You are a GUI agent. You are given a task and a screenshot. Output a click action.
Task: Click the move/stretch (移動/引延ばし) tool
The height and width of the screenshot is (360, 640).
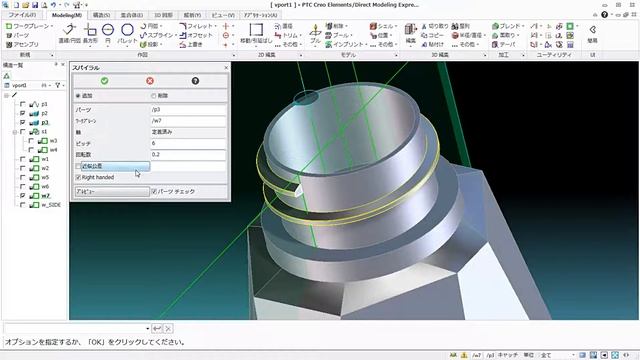point(256,33)
